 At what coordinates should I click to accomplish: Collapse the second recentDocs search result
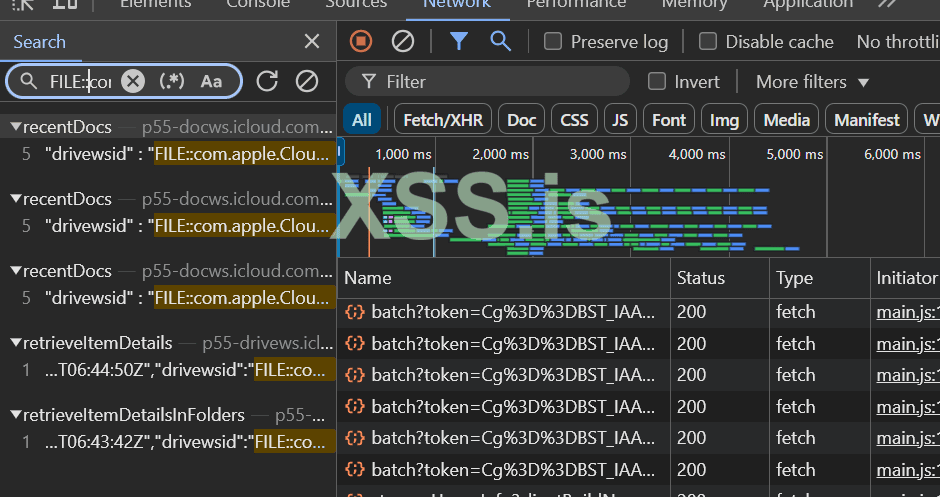click(x=16, y=199)
